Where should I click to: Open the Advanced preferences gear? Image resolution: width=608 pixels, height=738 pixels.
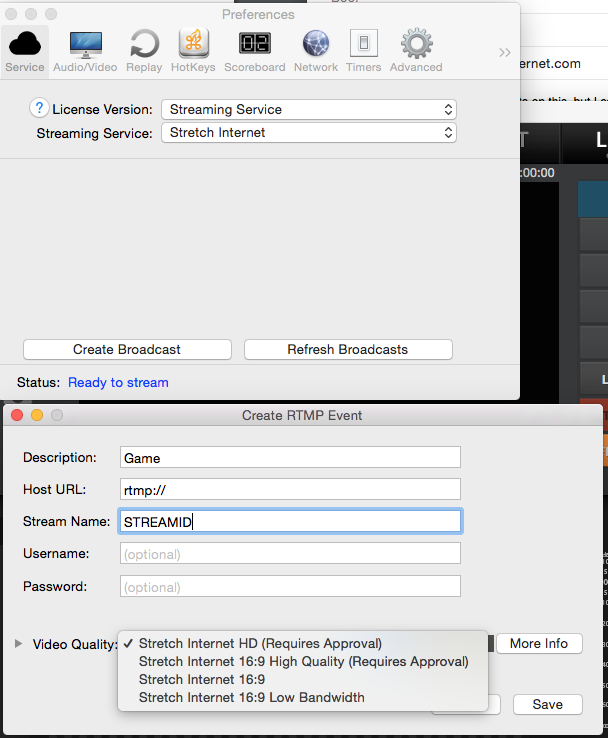(416, 49)
